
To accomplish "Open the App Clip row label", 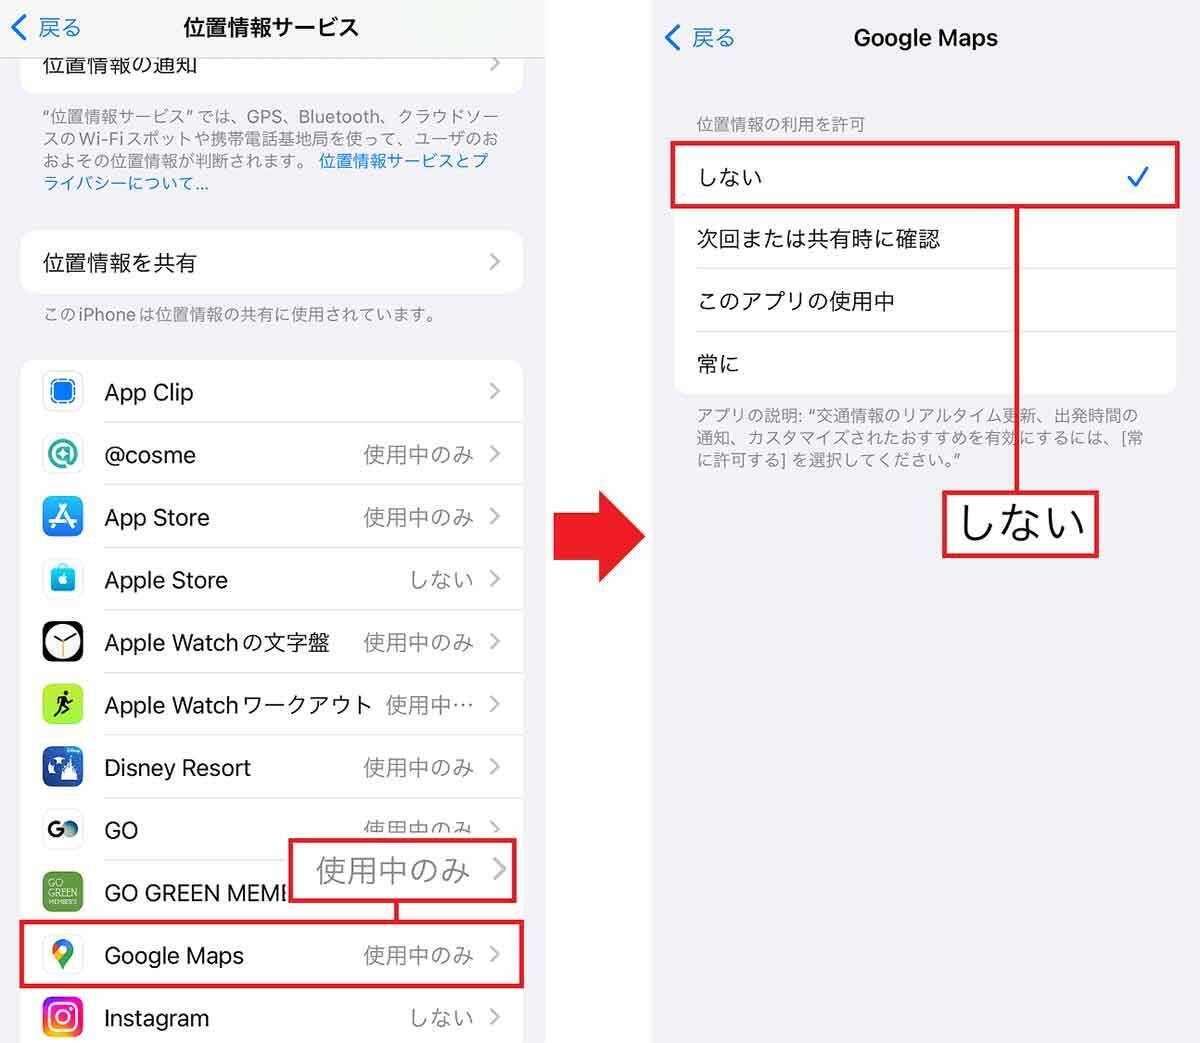I will click(149, 392).
